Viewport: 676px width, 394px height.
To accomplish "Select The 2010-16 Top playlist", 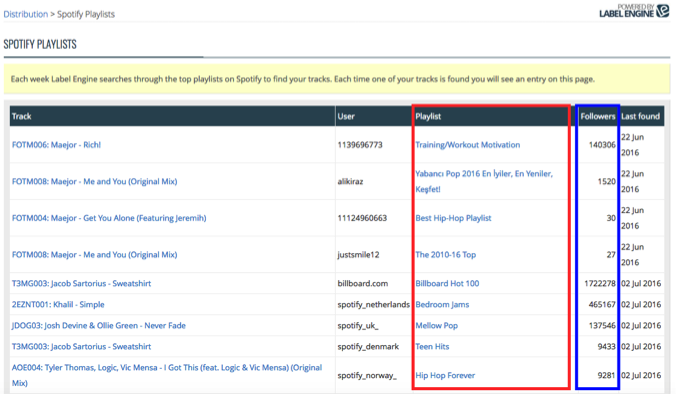I will (445, 255).
